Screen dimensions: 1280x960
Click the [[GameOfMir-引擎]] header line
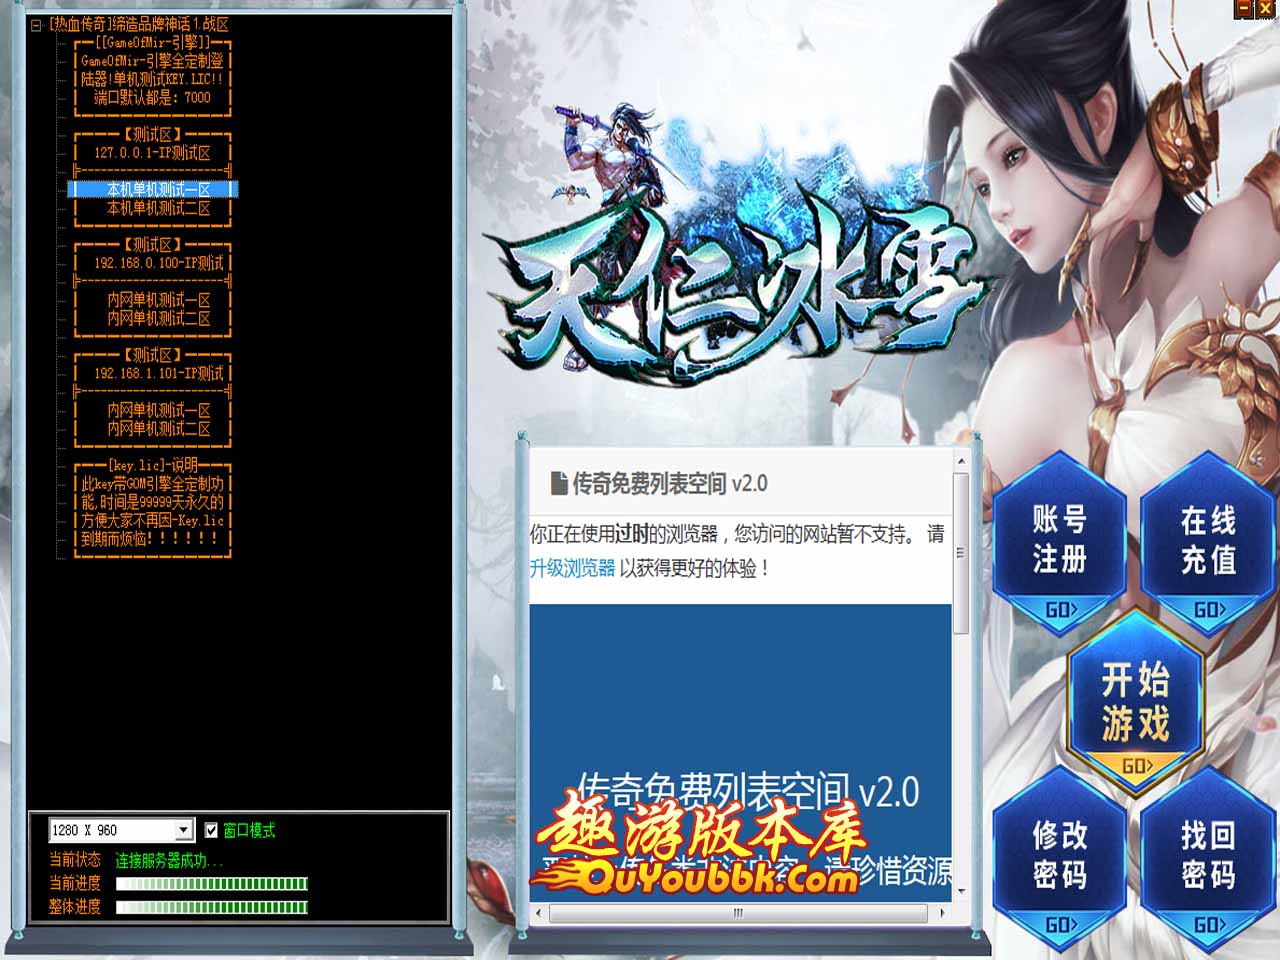point(153,43)
